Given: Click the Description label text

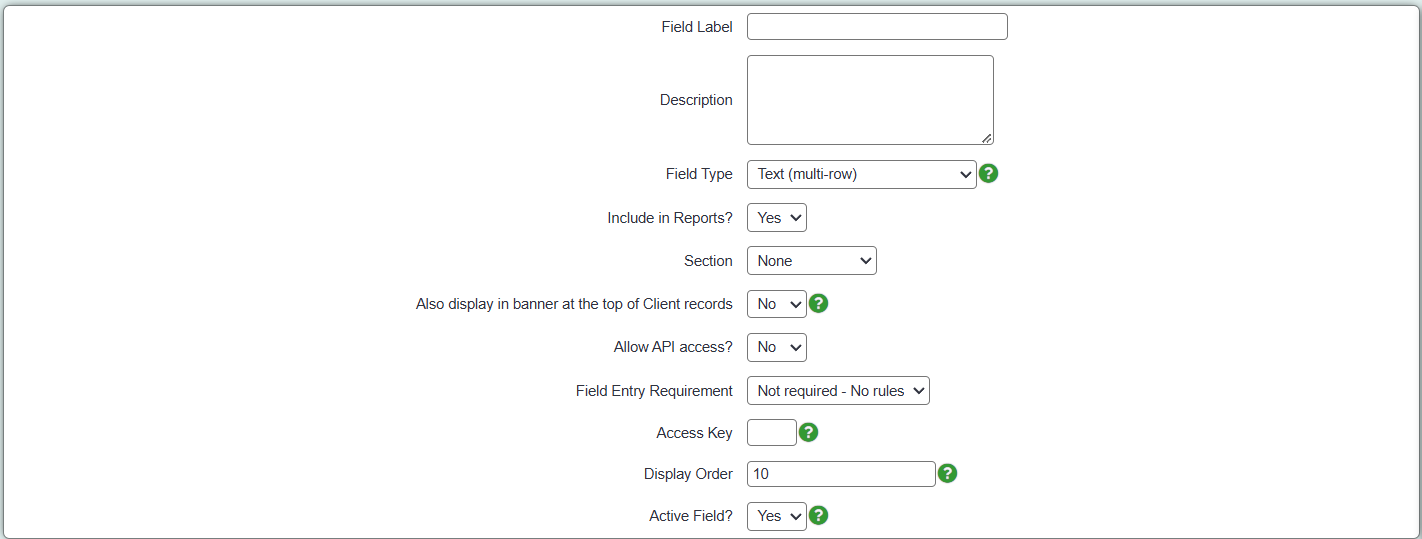Looking at the screenshot, I should click(696, 100).
